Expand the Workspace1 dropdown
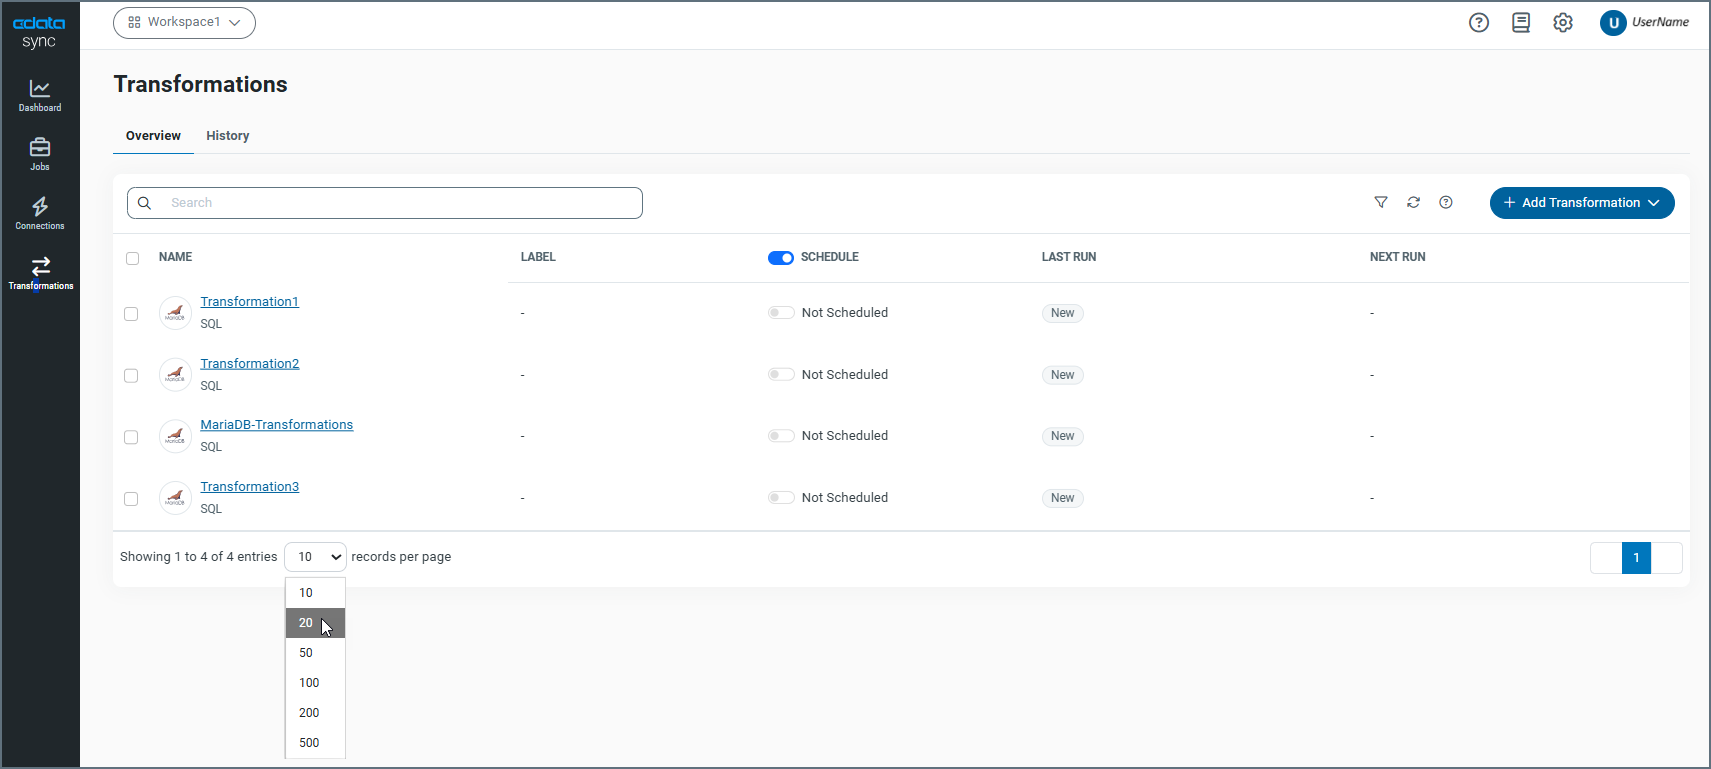1711x769 pixels. pos(184,23)
